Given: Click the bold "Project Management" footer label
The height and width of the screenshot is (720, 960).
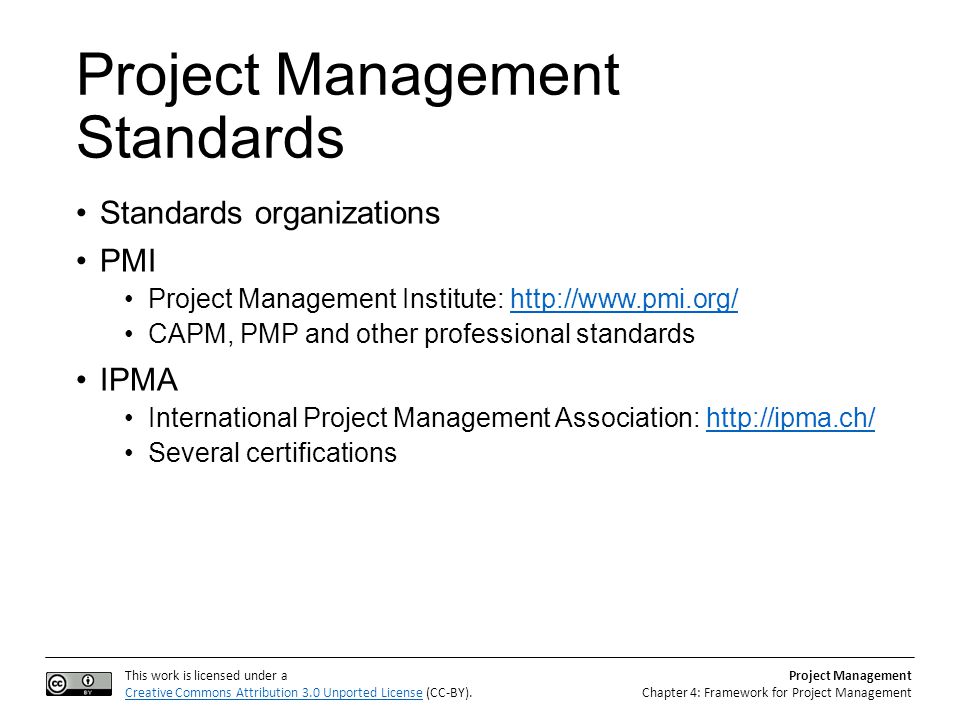Looking at the screenshot, I should point(850,675).
